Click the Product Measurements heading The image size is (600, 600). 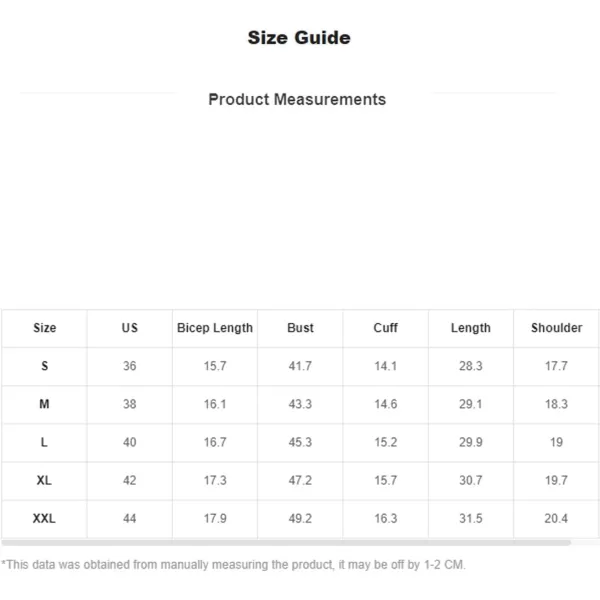tap(297, 99)
